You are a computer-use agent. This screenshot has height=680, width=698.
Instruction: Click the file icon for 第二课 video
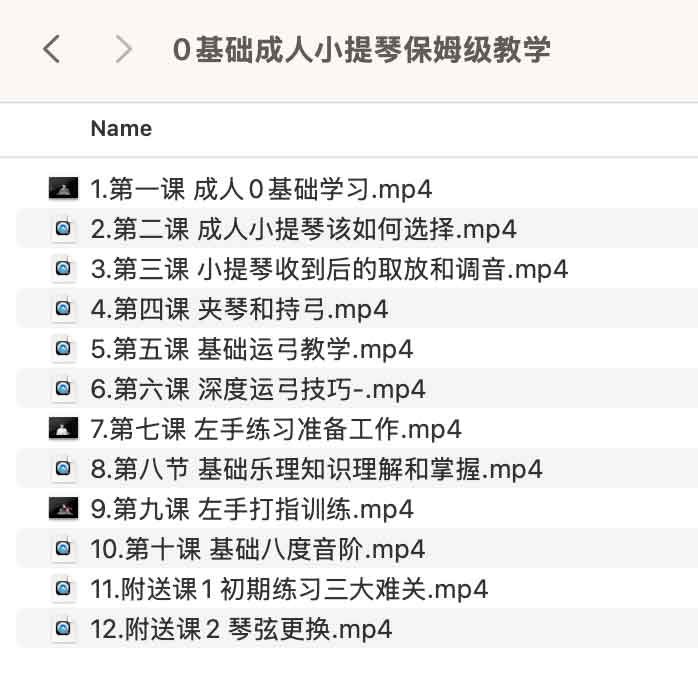pyautogui.click(x=63, y=229)
